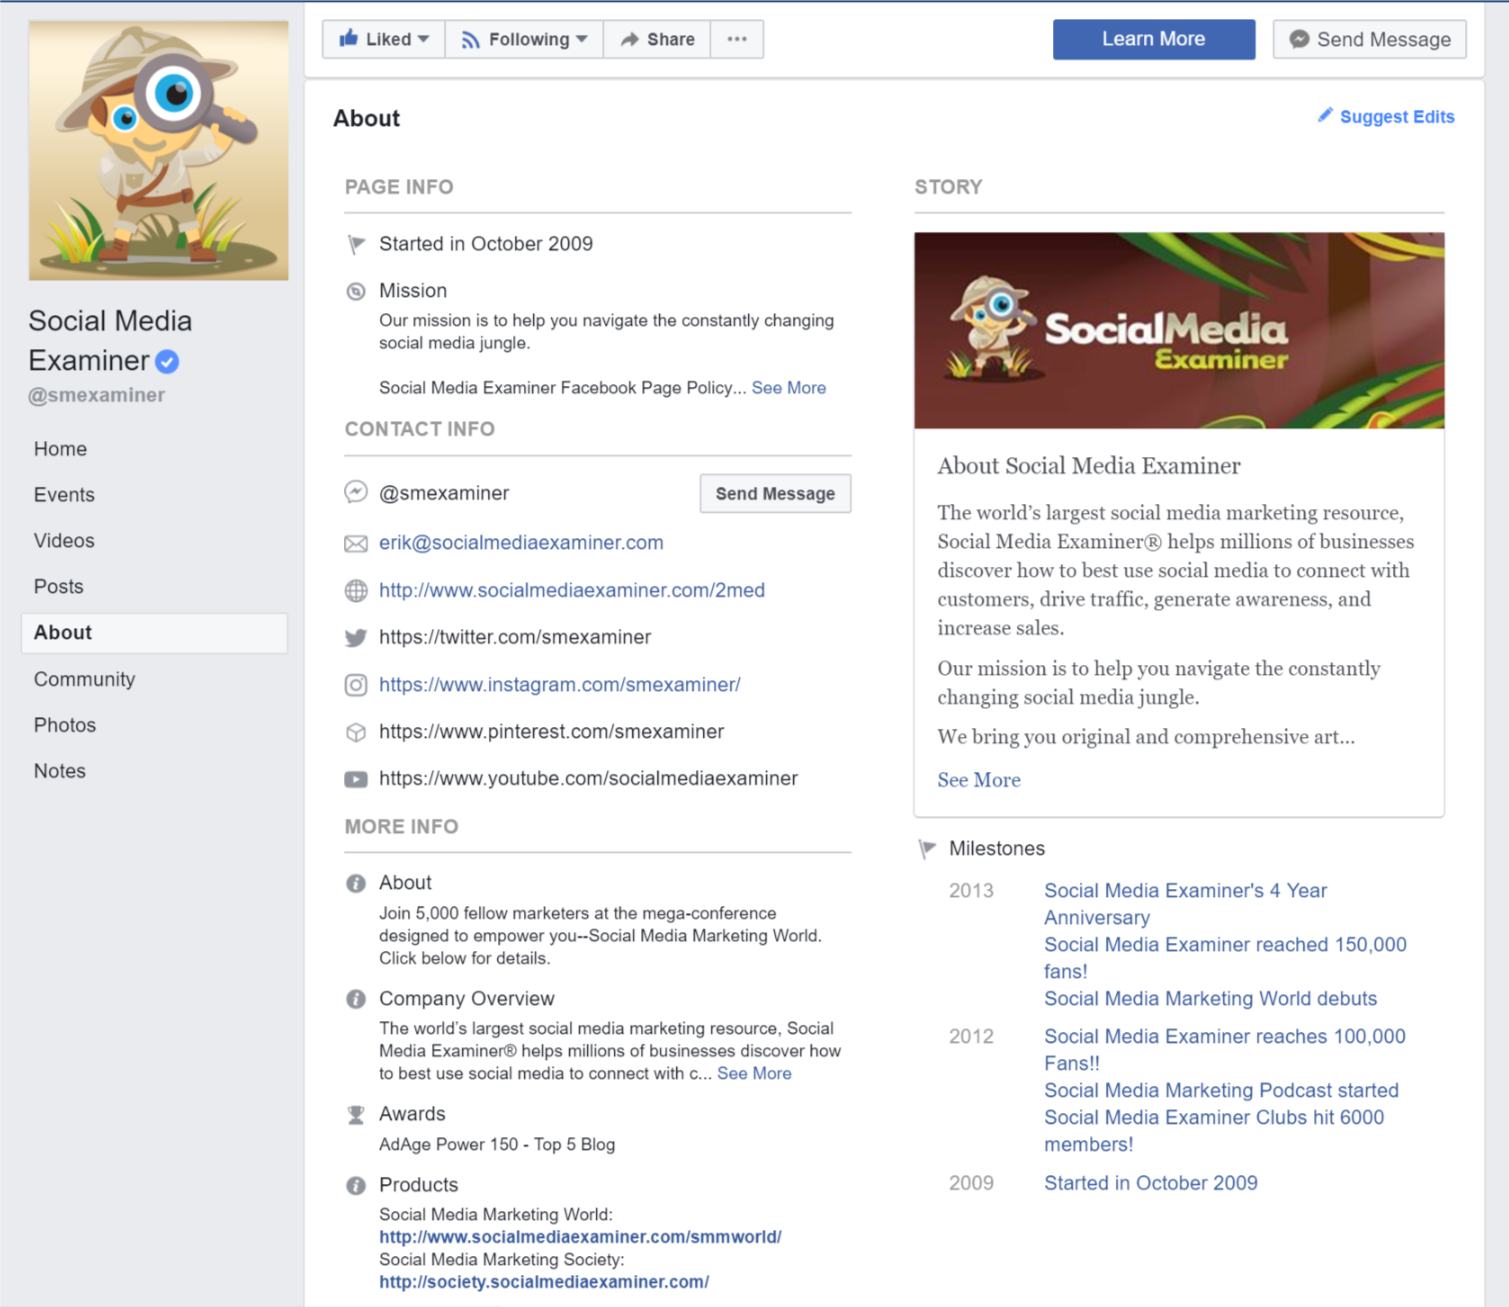
Task: Open the Liked dropdown menu
Action: click(x=384, y=39)
